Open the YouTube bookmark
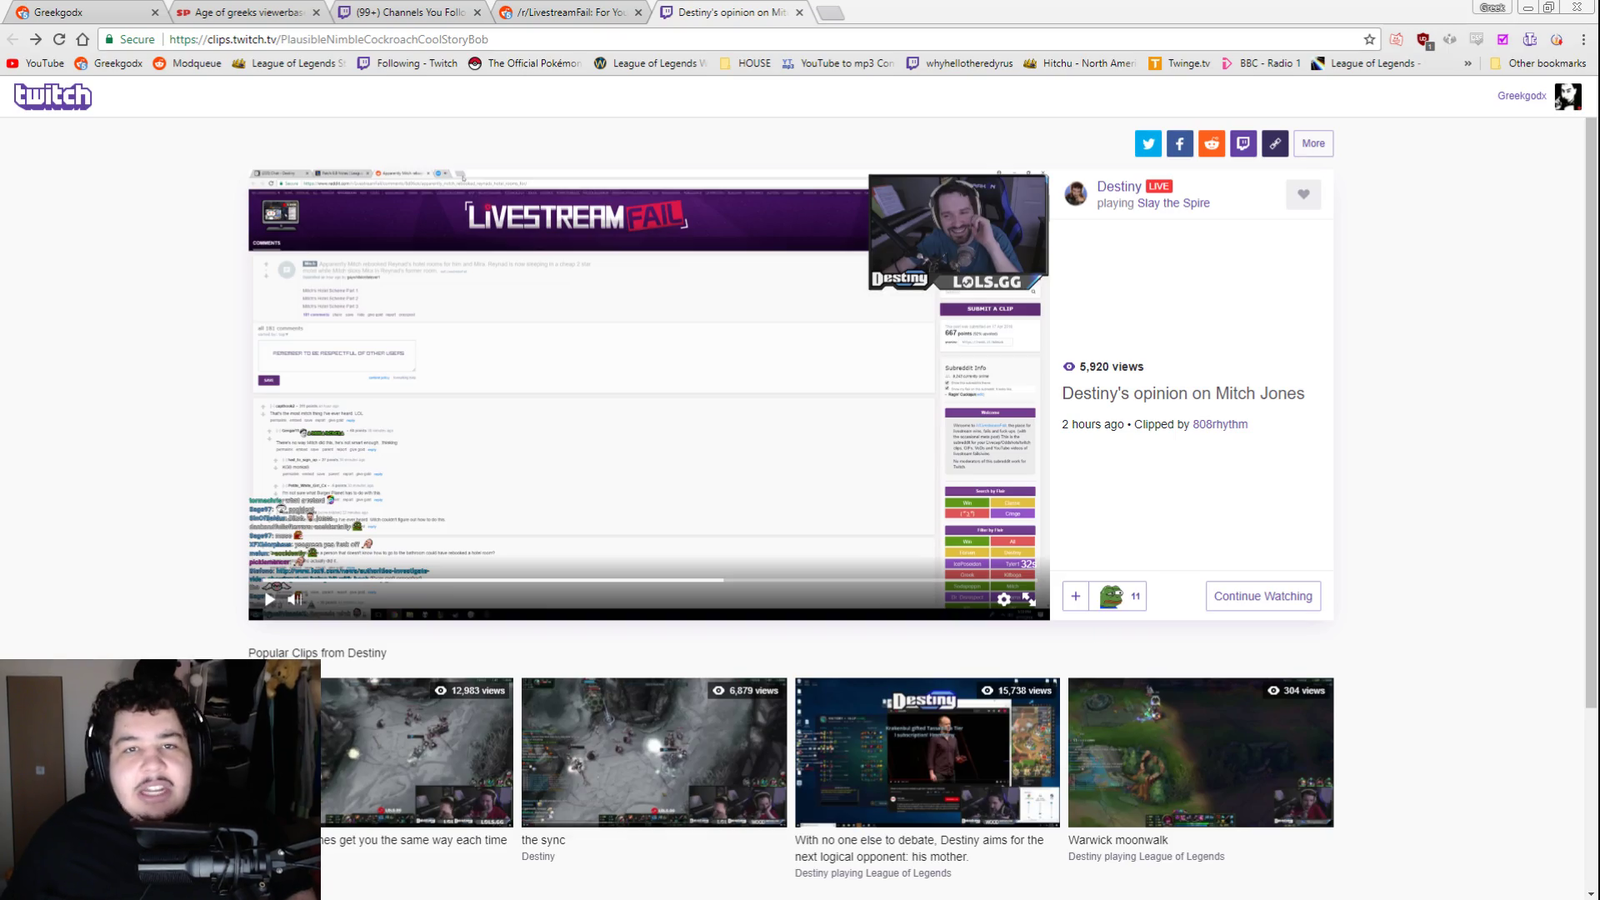1600x900 pixels. (x=36, y=63)
